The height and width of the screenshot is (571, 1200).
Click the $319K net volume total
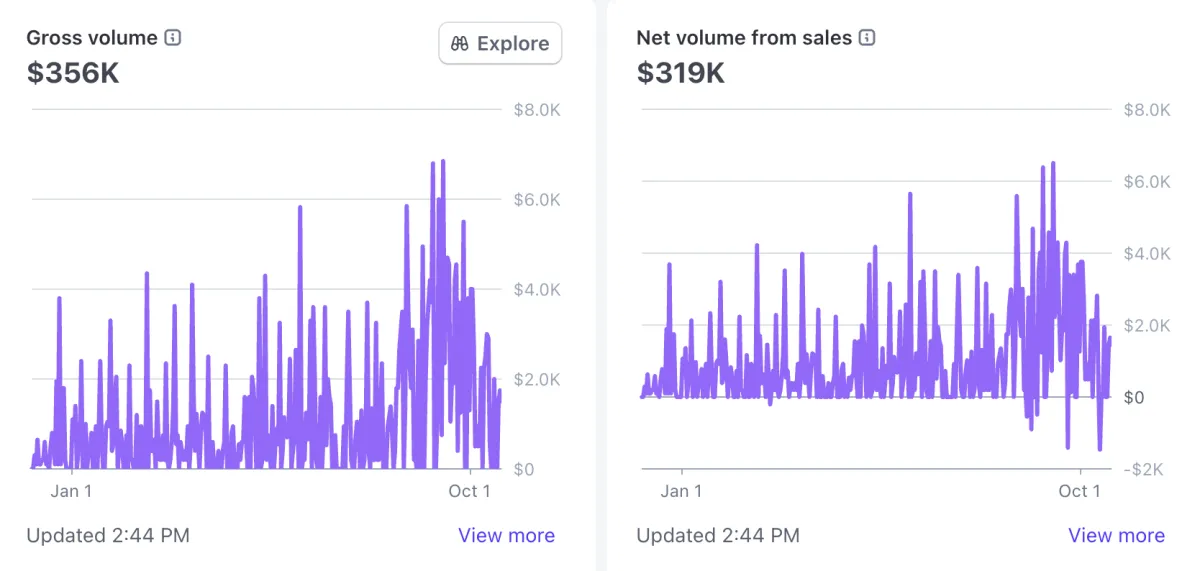coord(681,73)
